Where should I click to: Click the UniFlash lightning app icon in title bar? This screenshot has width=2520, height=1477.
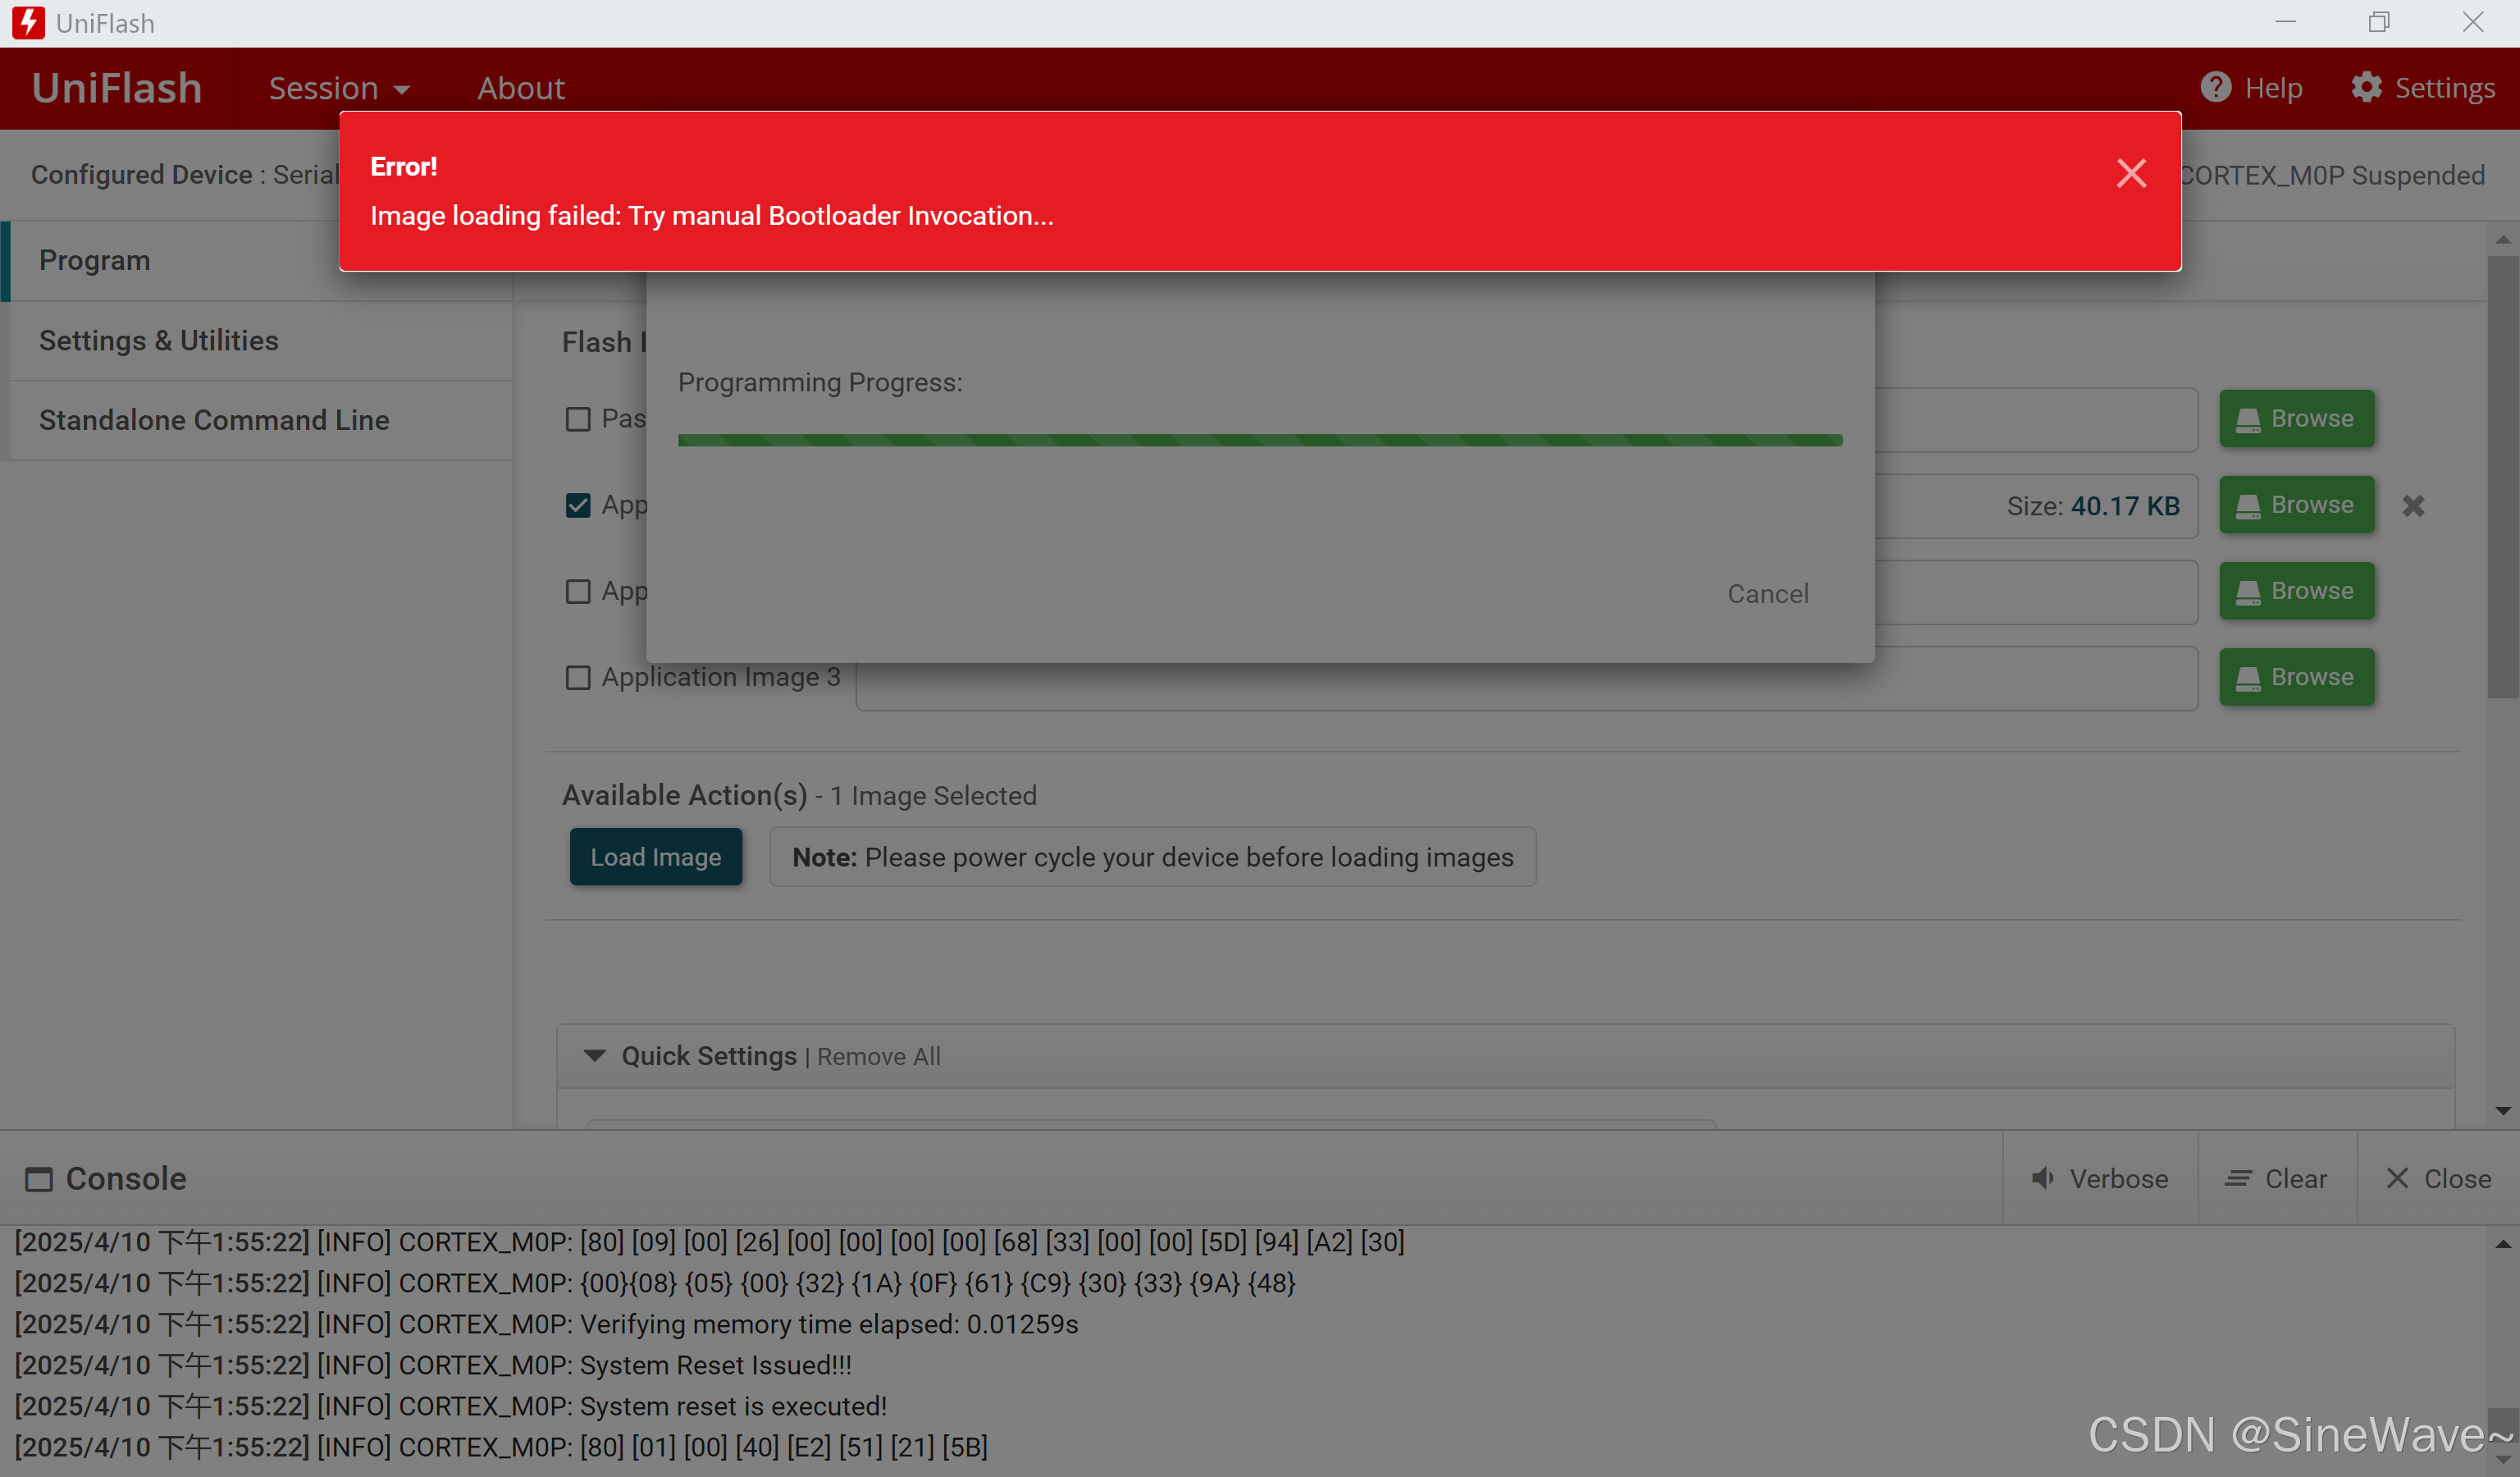(x=28, y=23)
